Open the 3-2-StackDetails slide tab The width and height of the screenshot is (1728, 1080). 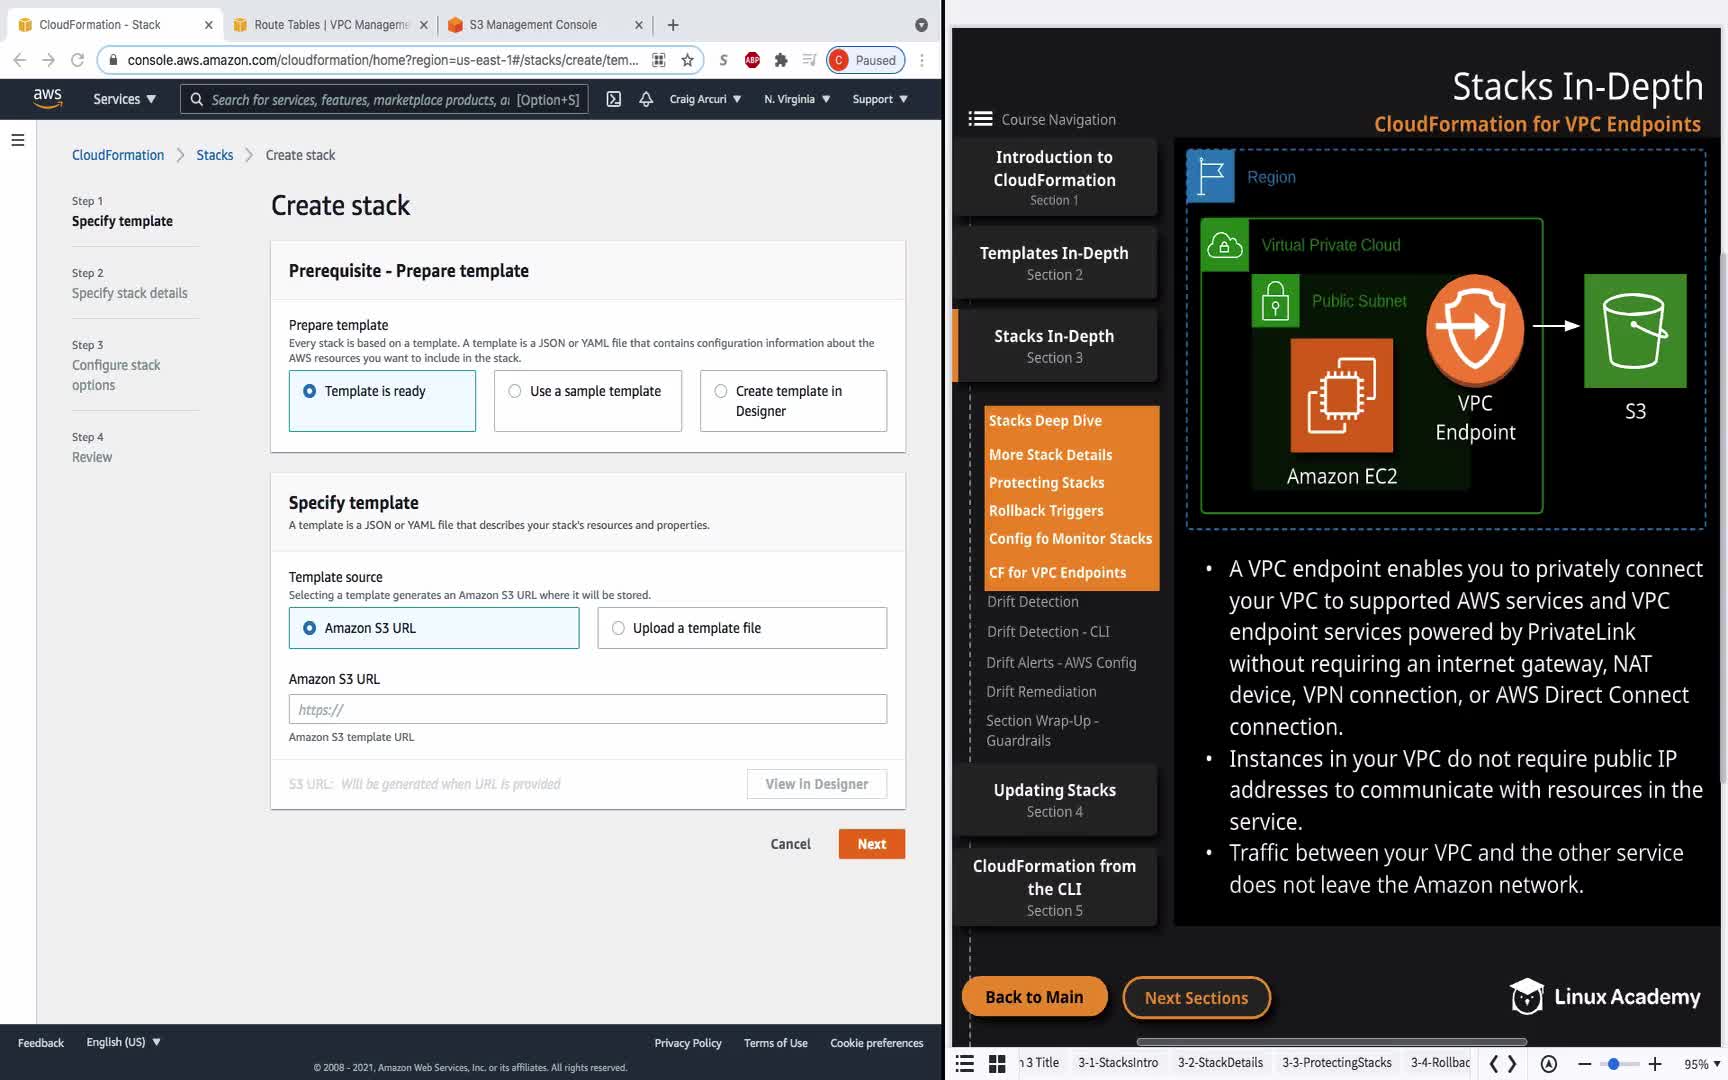tap(1220, 1063)
